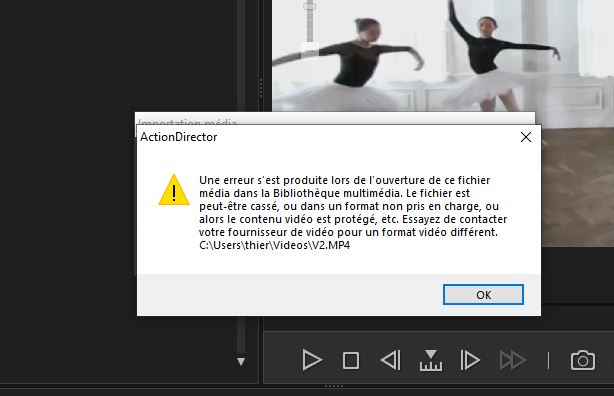Image resolution: width=614 pixels, height=396 pixels.
Task: Step forward to the next frame
Action: (x=470, y=360)
